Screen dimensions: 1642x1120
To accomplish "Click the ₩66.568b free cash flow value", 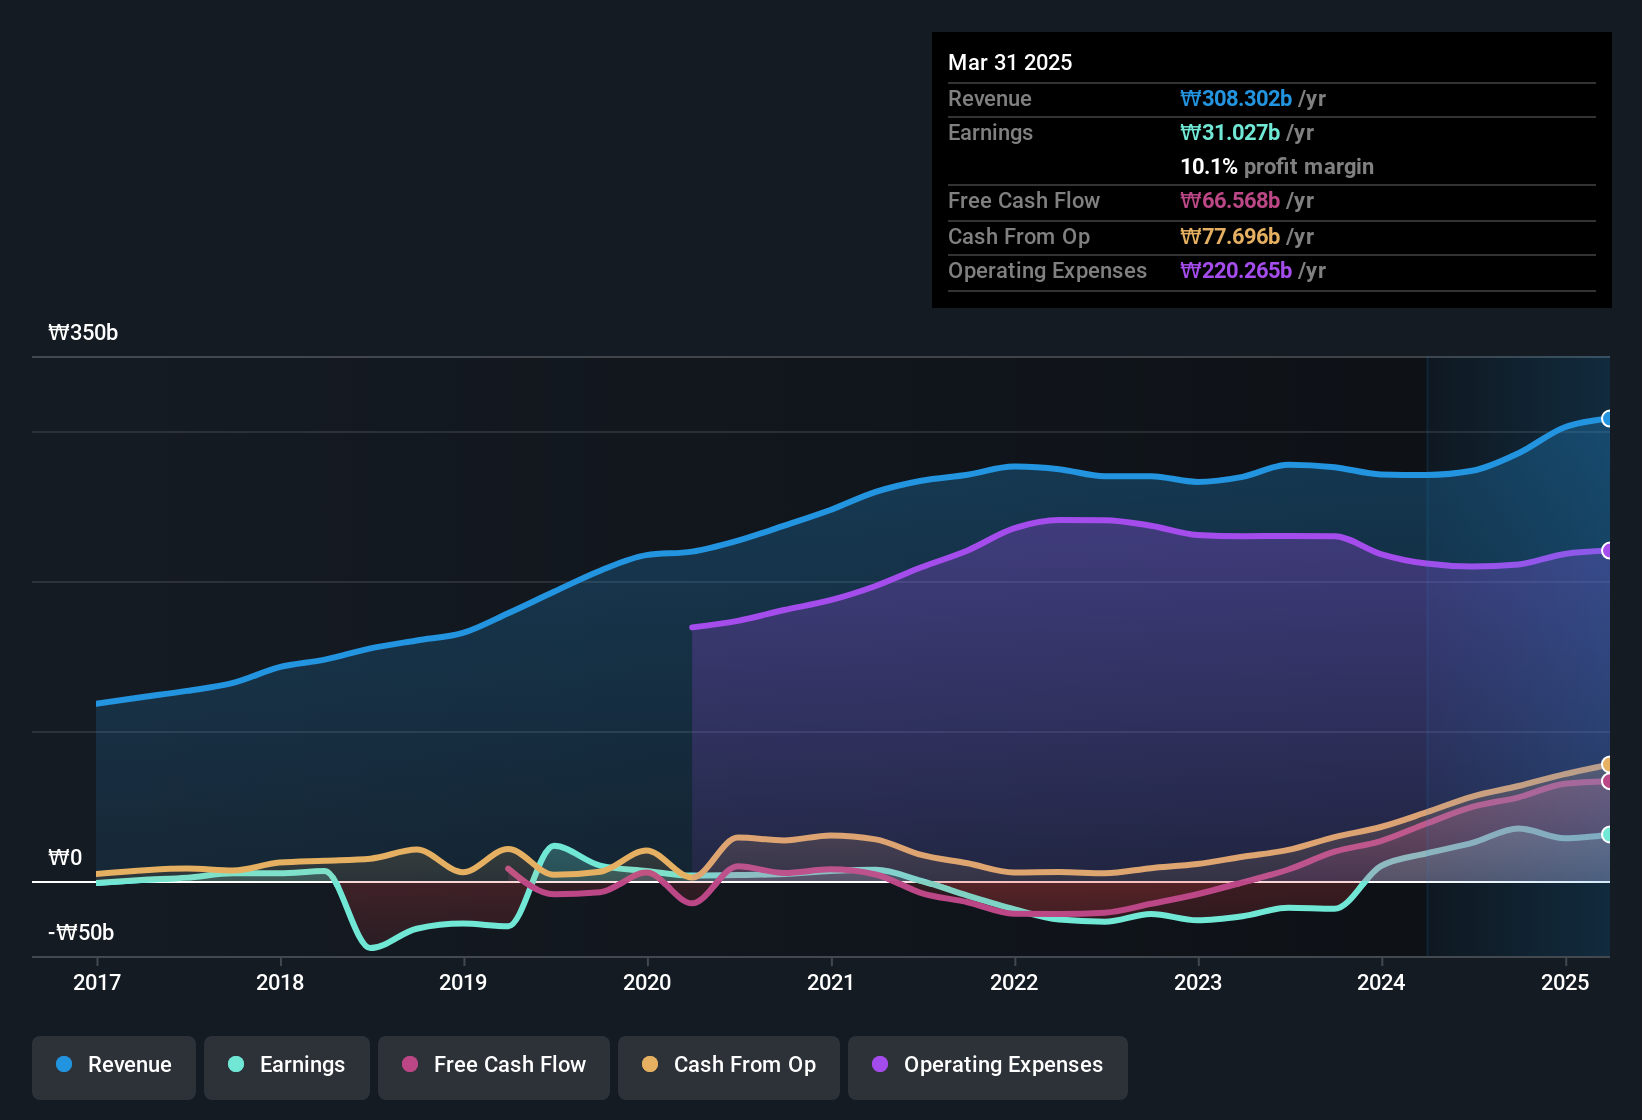I will pos(1230,201).
